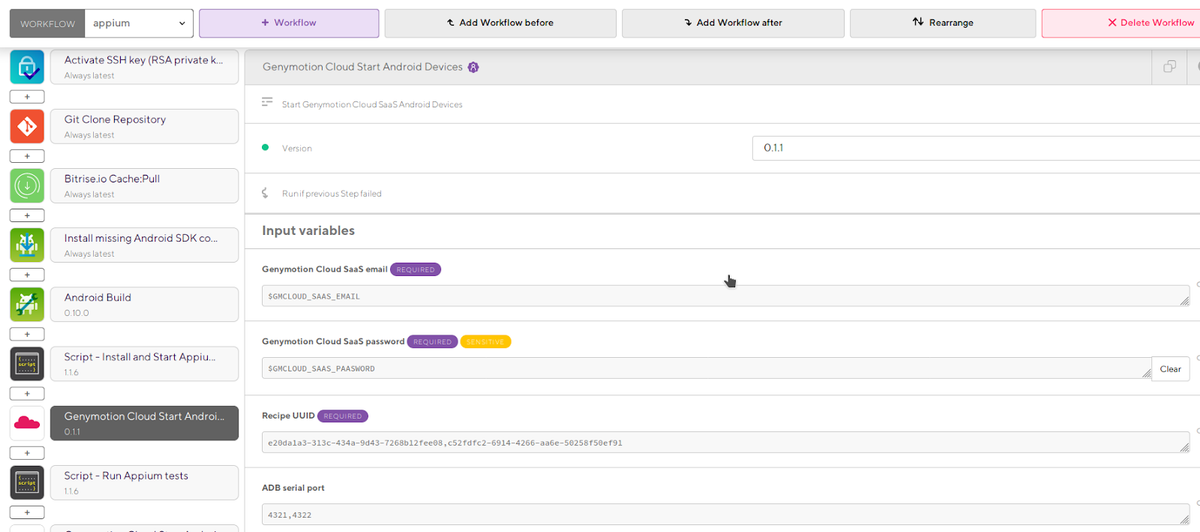The height and width of the screenshot is (532, 1200).
Task: Click the ADB serial port field
Action: (726, 515)
